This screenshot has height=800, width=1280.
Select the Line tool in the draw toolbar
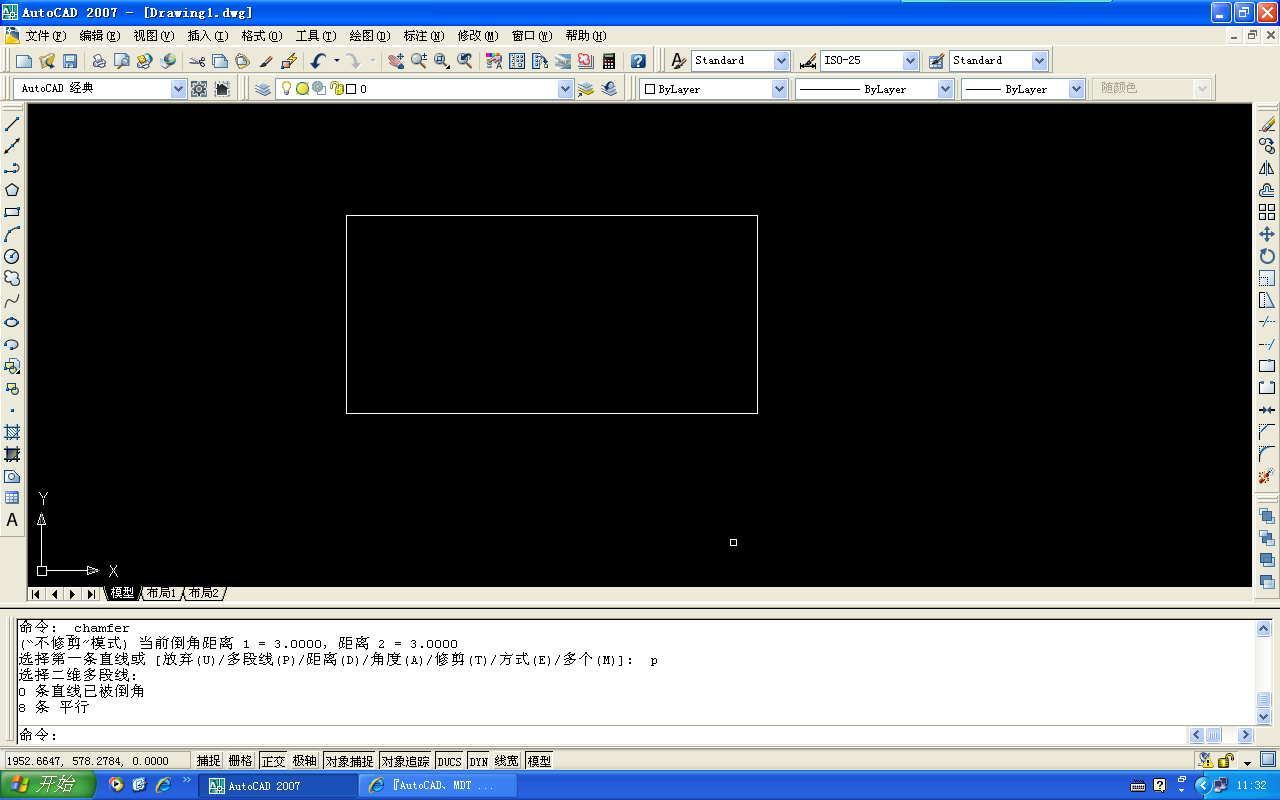tap(12, 124)
